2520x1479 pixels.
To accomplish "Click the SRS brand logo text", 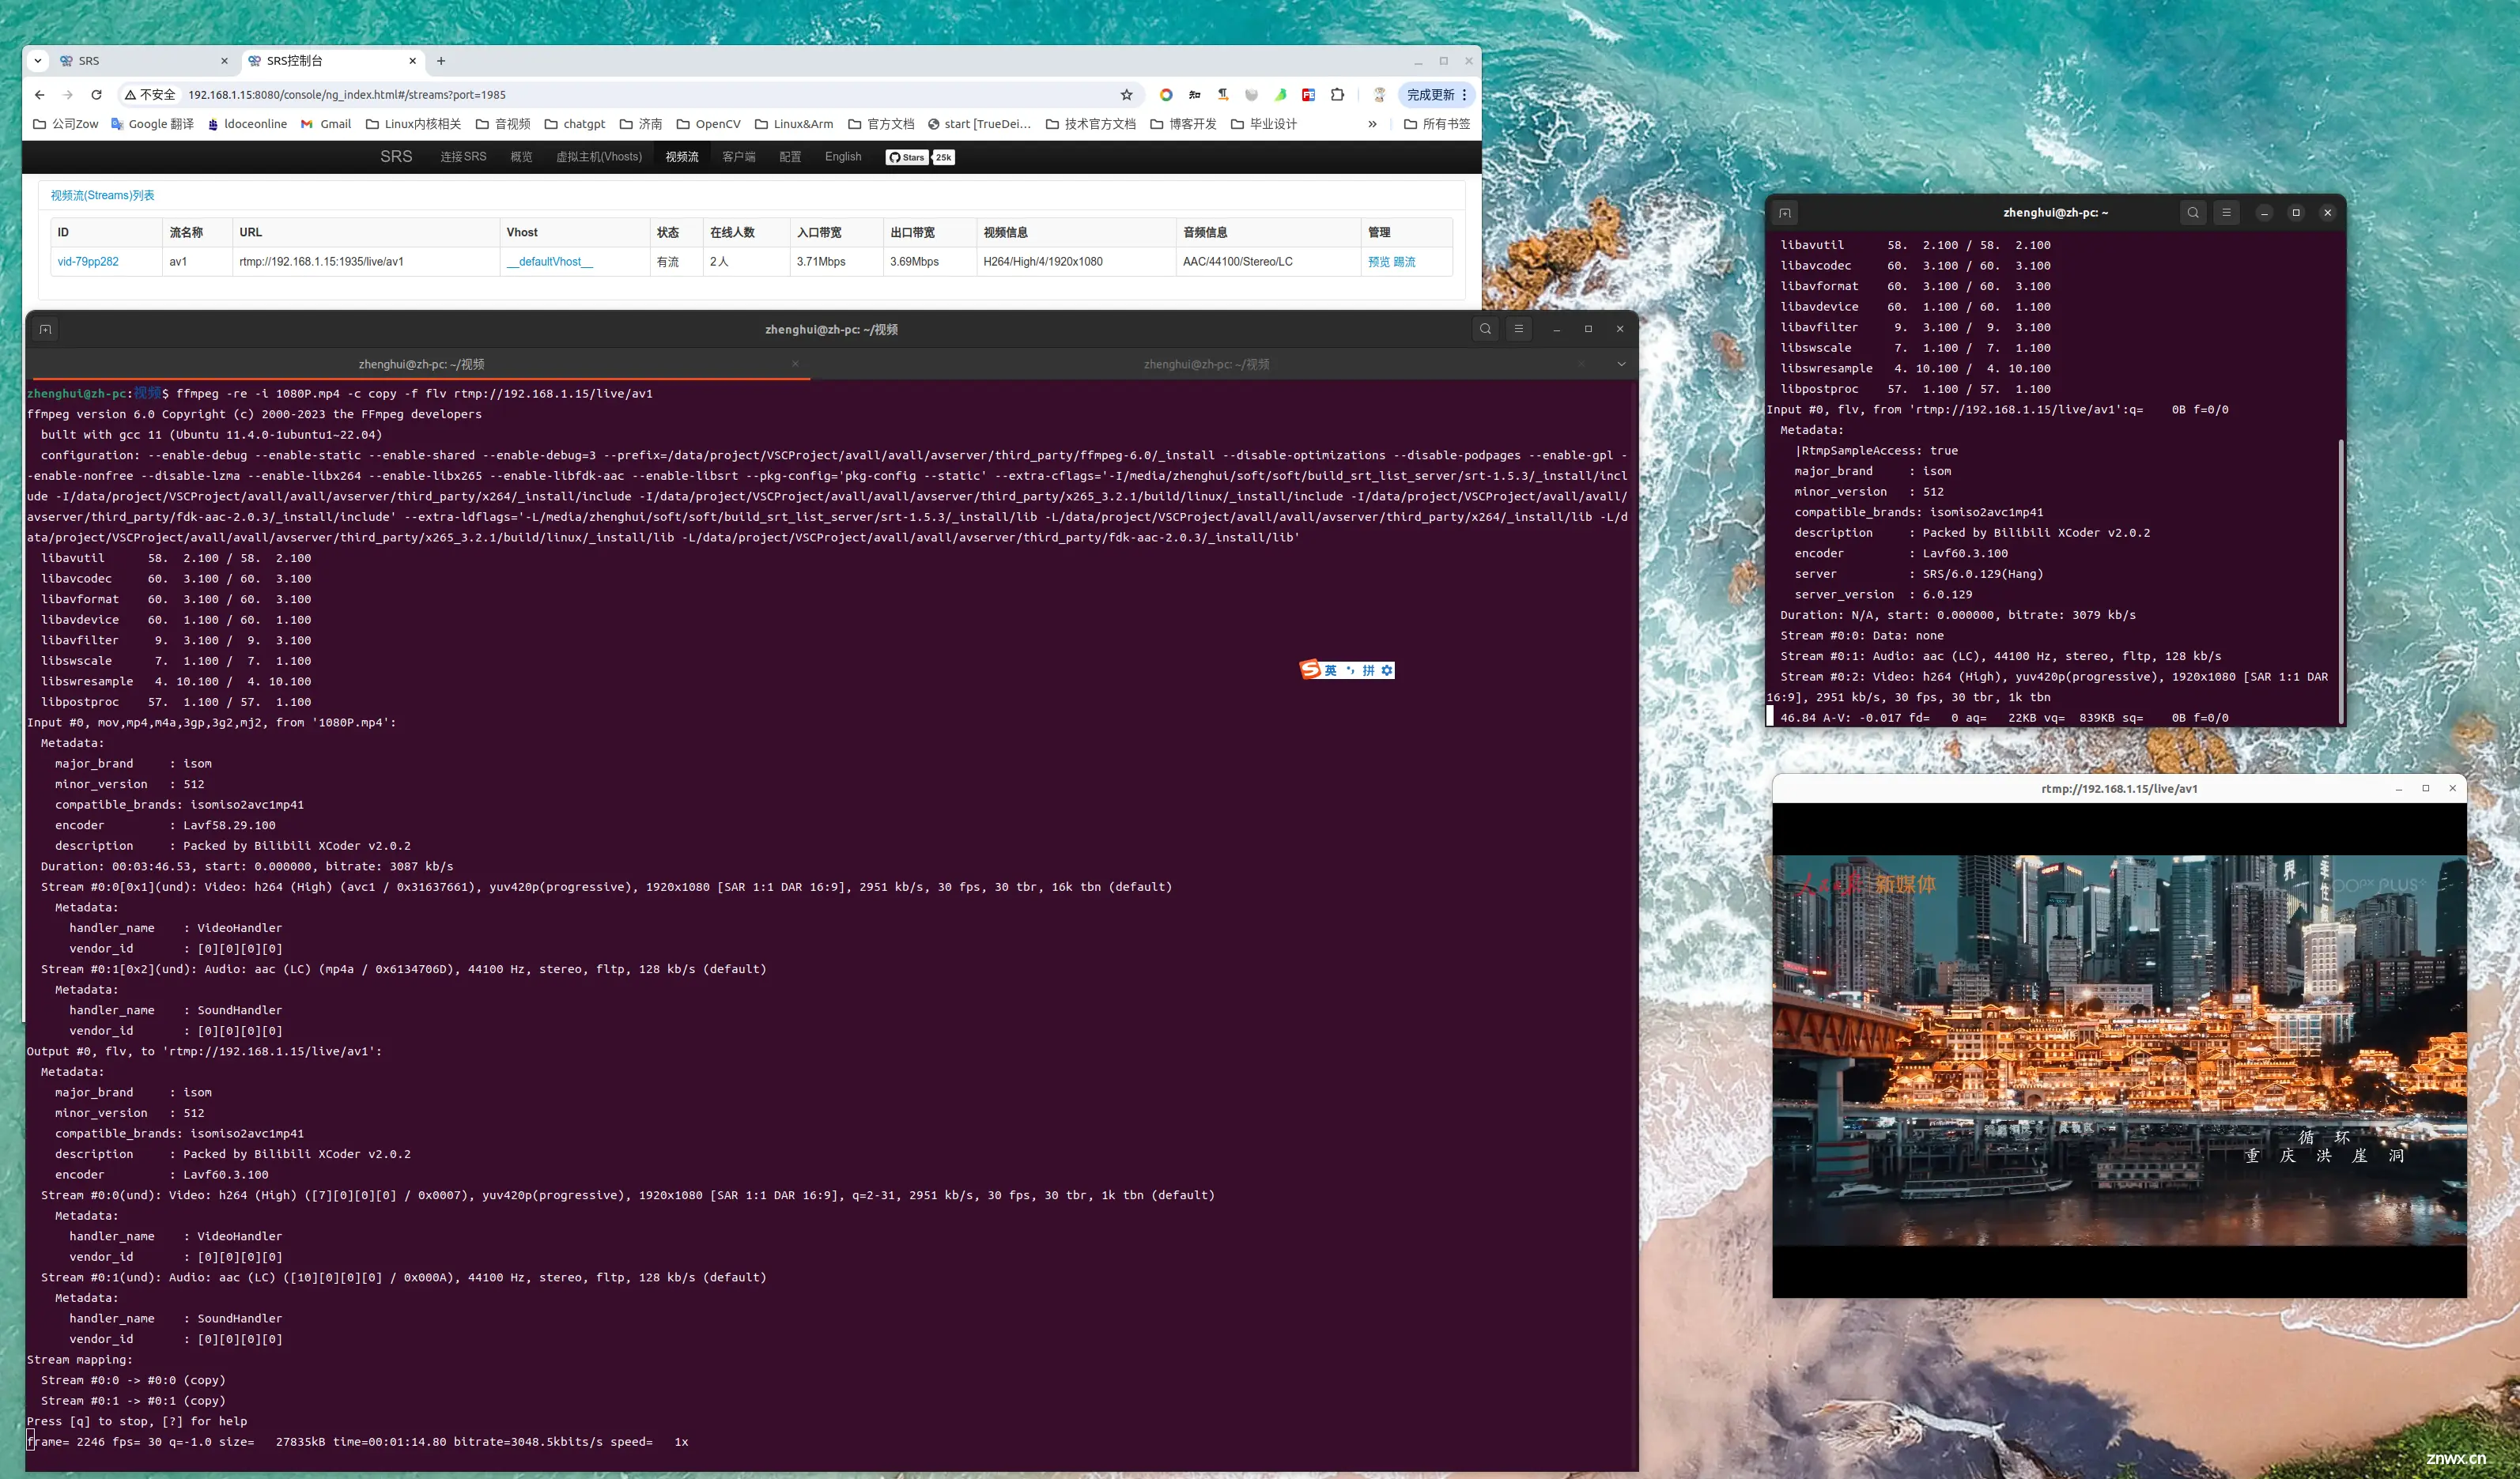I will (x=396, y=157).
